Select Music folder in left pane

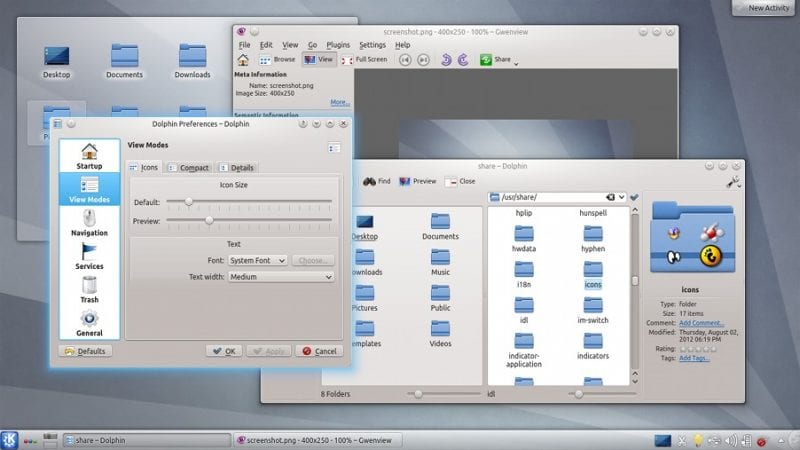pyautogui.click(x=440, y=263)
